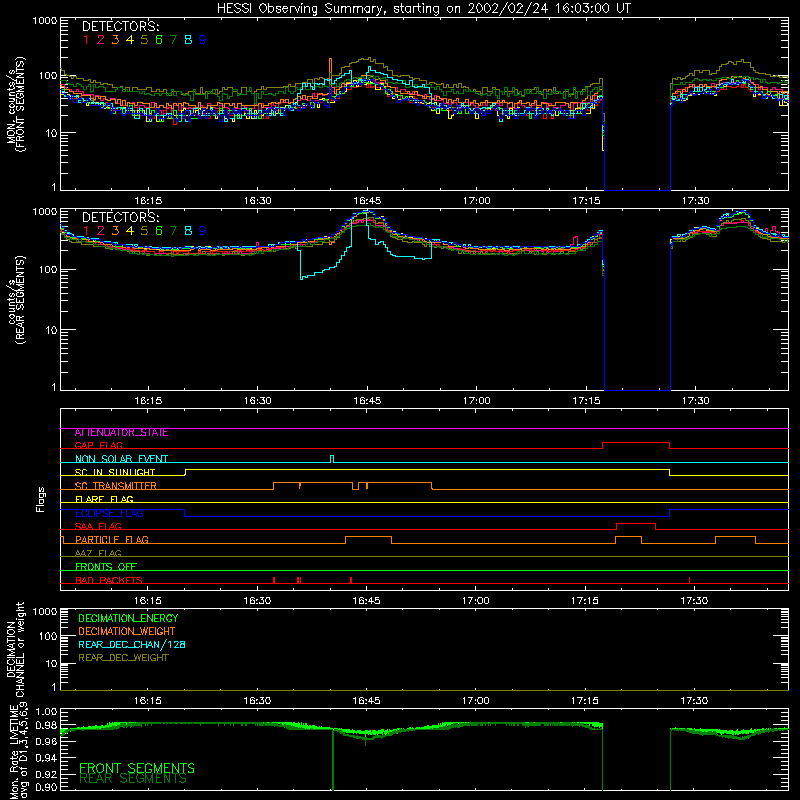Viewport: 800px width, 800px height.
Task: Click REAR_DEC_CHAN/128 legend entry
Action: coord(132,645)
